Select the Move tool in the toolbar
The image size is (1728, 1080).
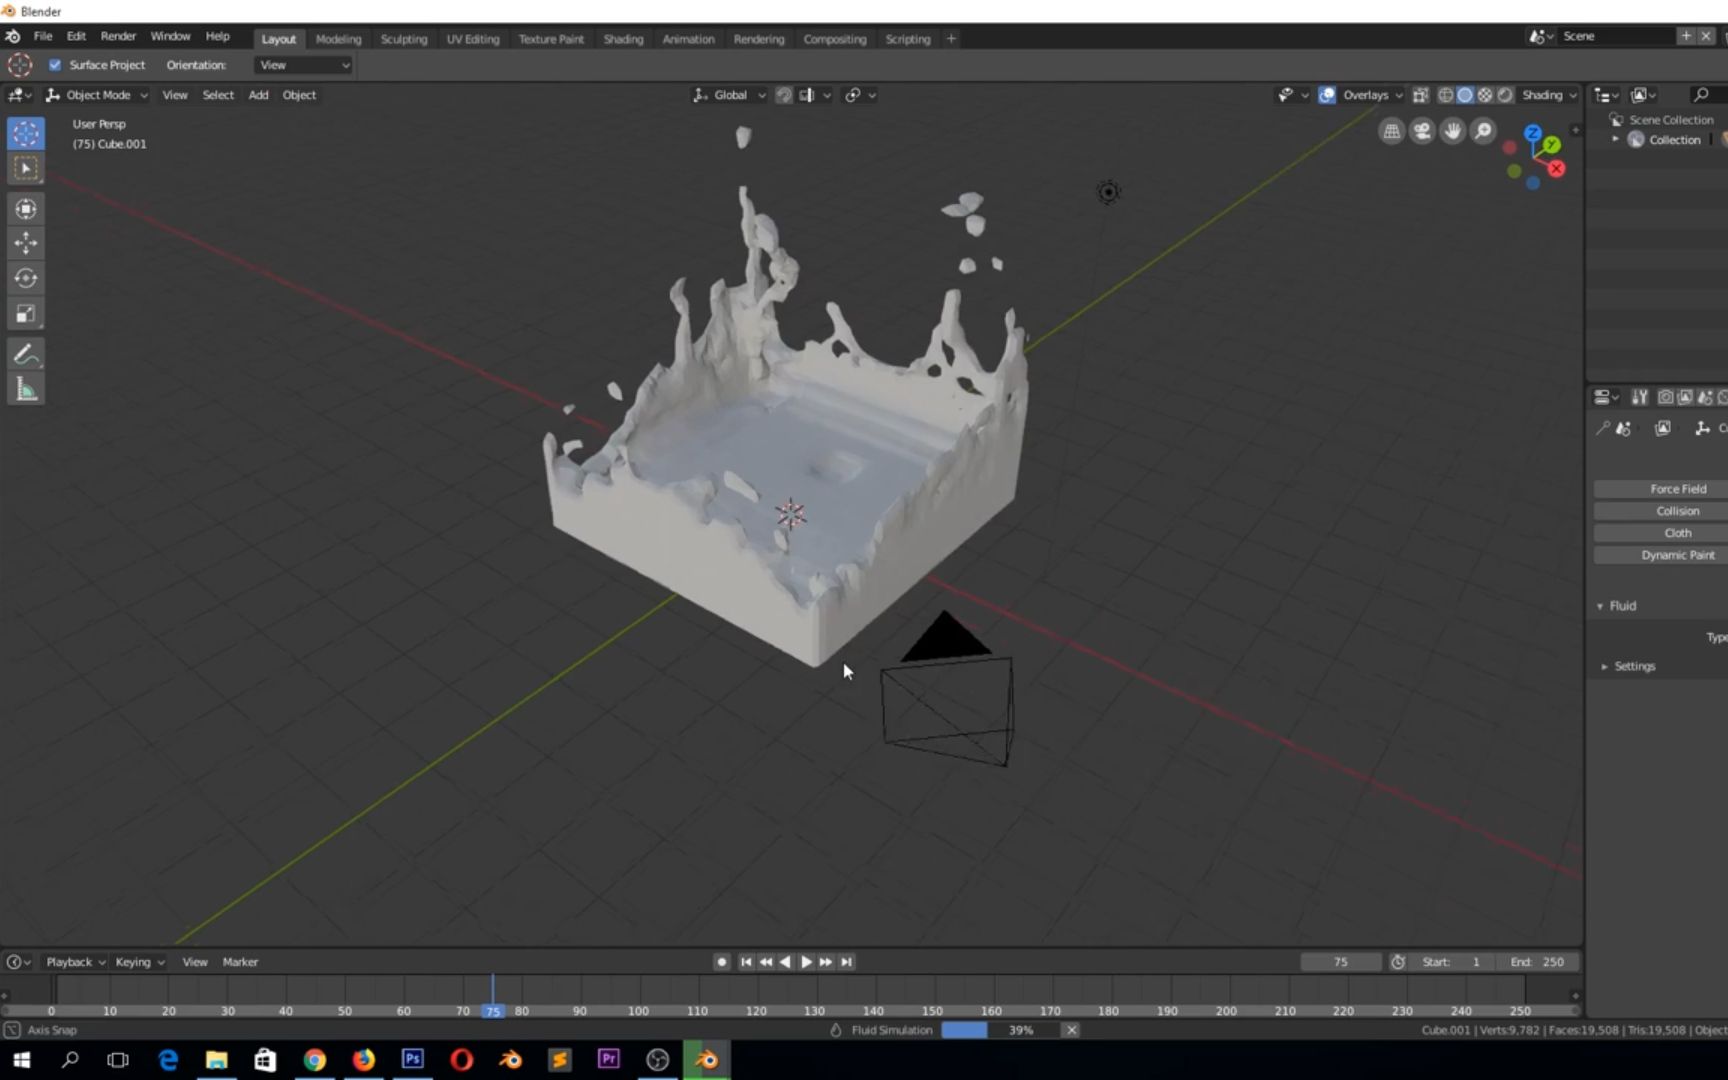click(25, 242)
